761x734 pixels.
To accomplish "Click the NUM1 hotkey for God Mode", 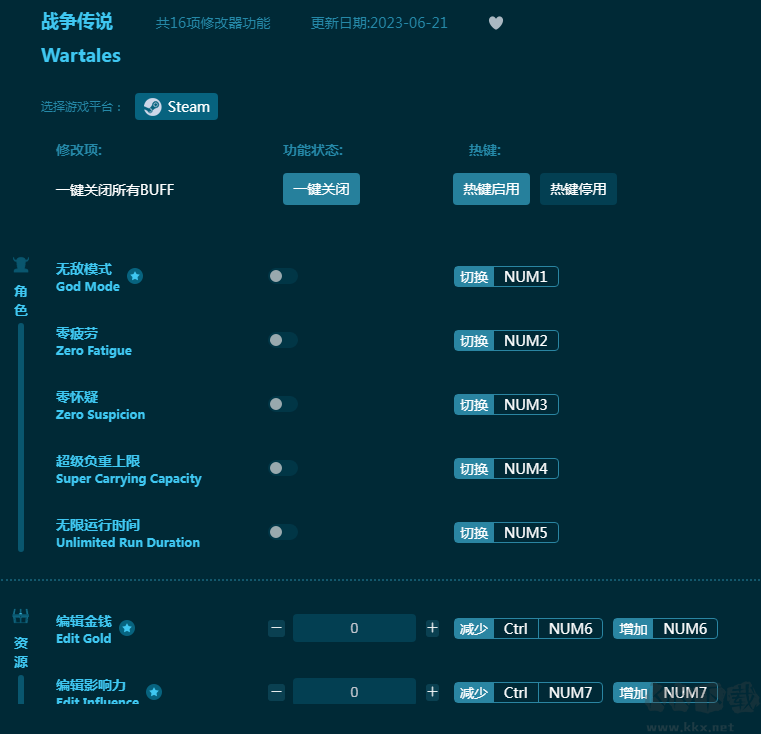I will coord(526,277).
